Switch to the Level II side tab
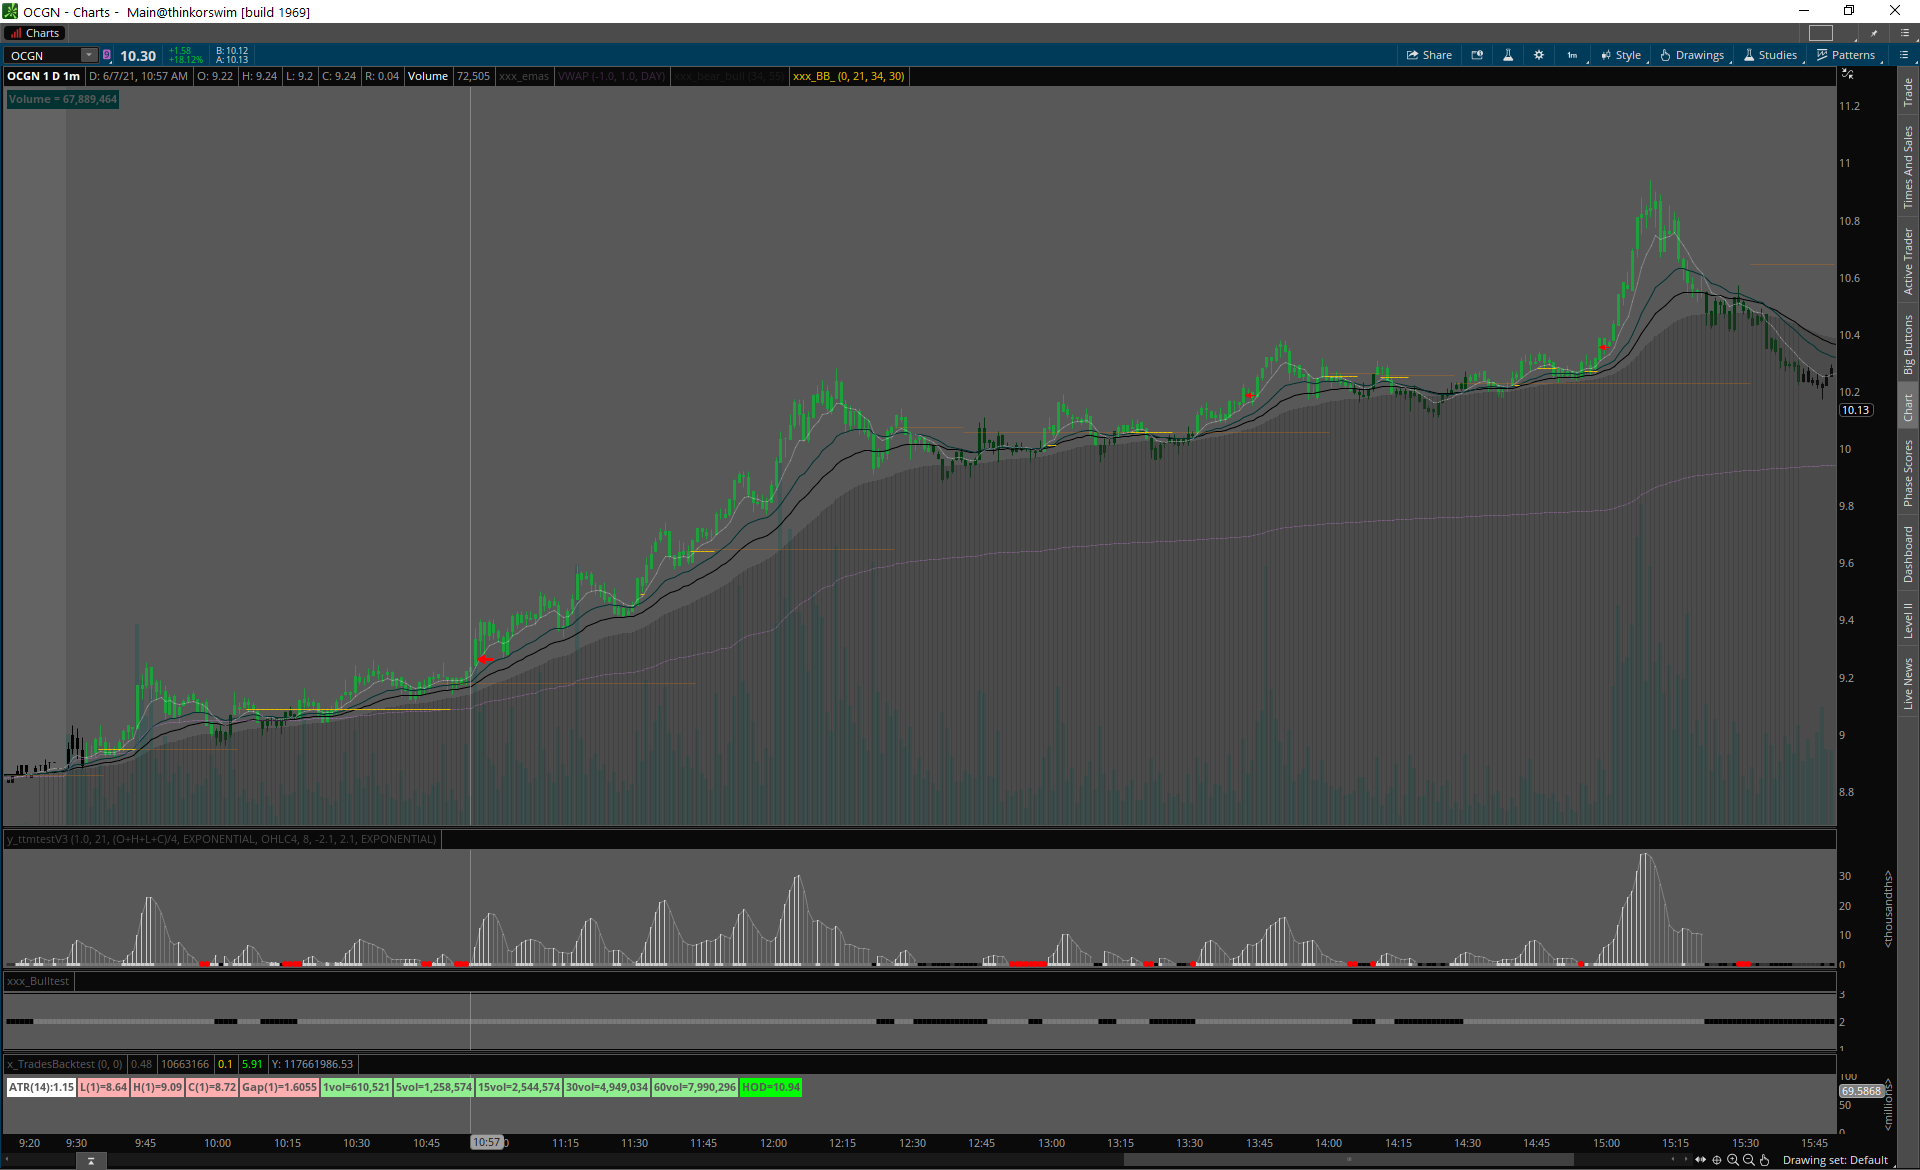Screen dimensions: 1920x1170 coord(1908,620)
